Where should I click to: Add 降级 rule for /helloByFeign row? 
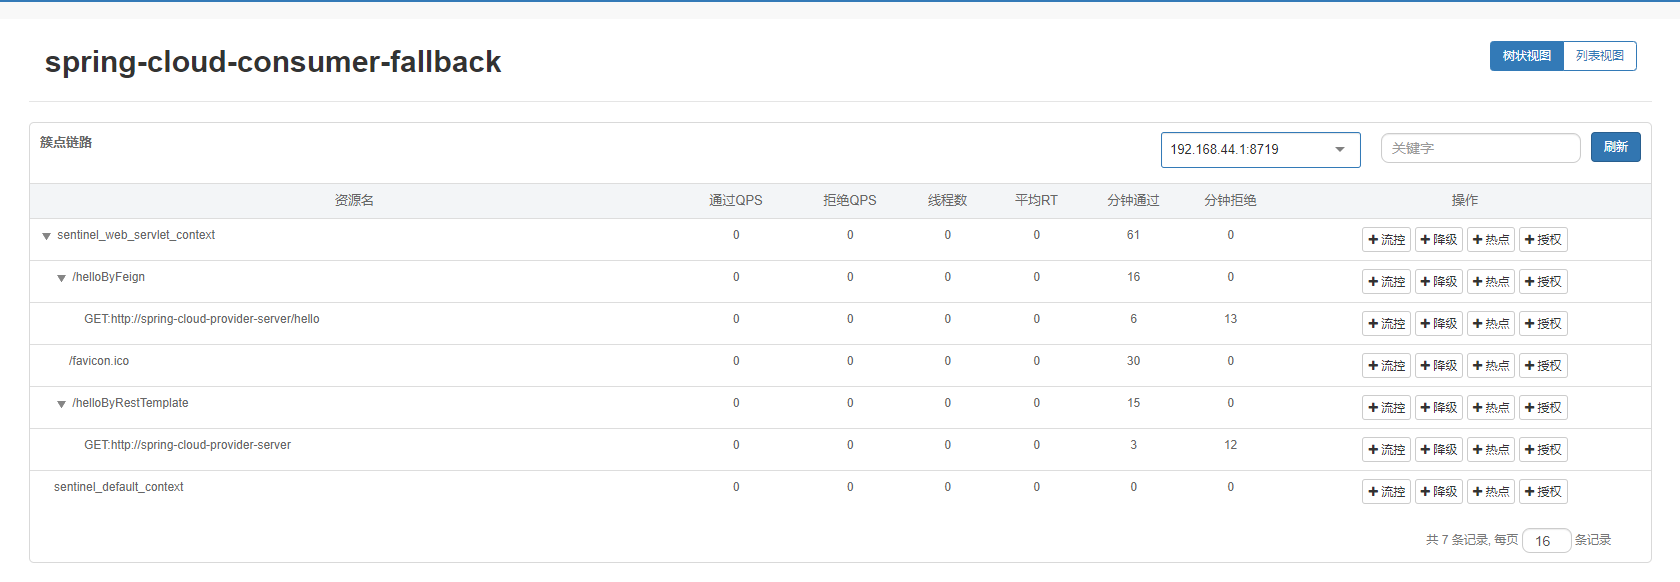pyautogui.click(x=1438, y=282)
